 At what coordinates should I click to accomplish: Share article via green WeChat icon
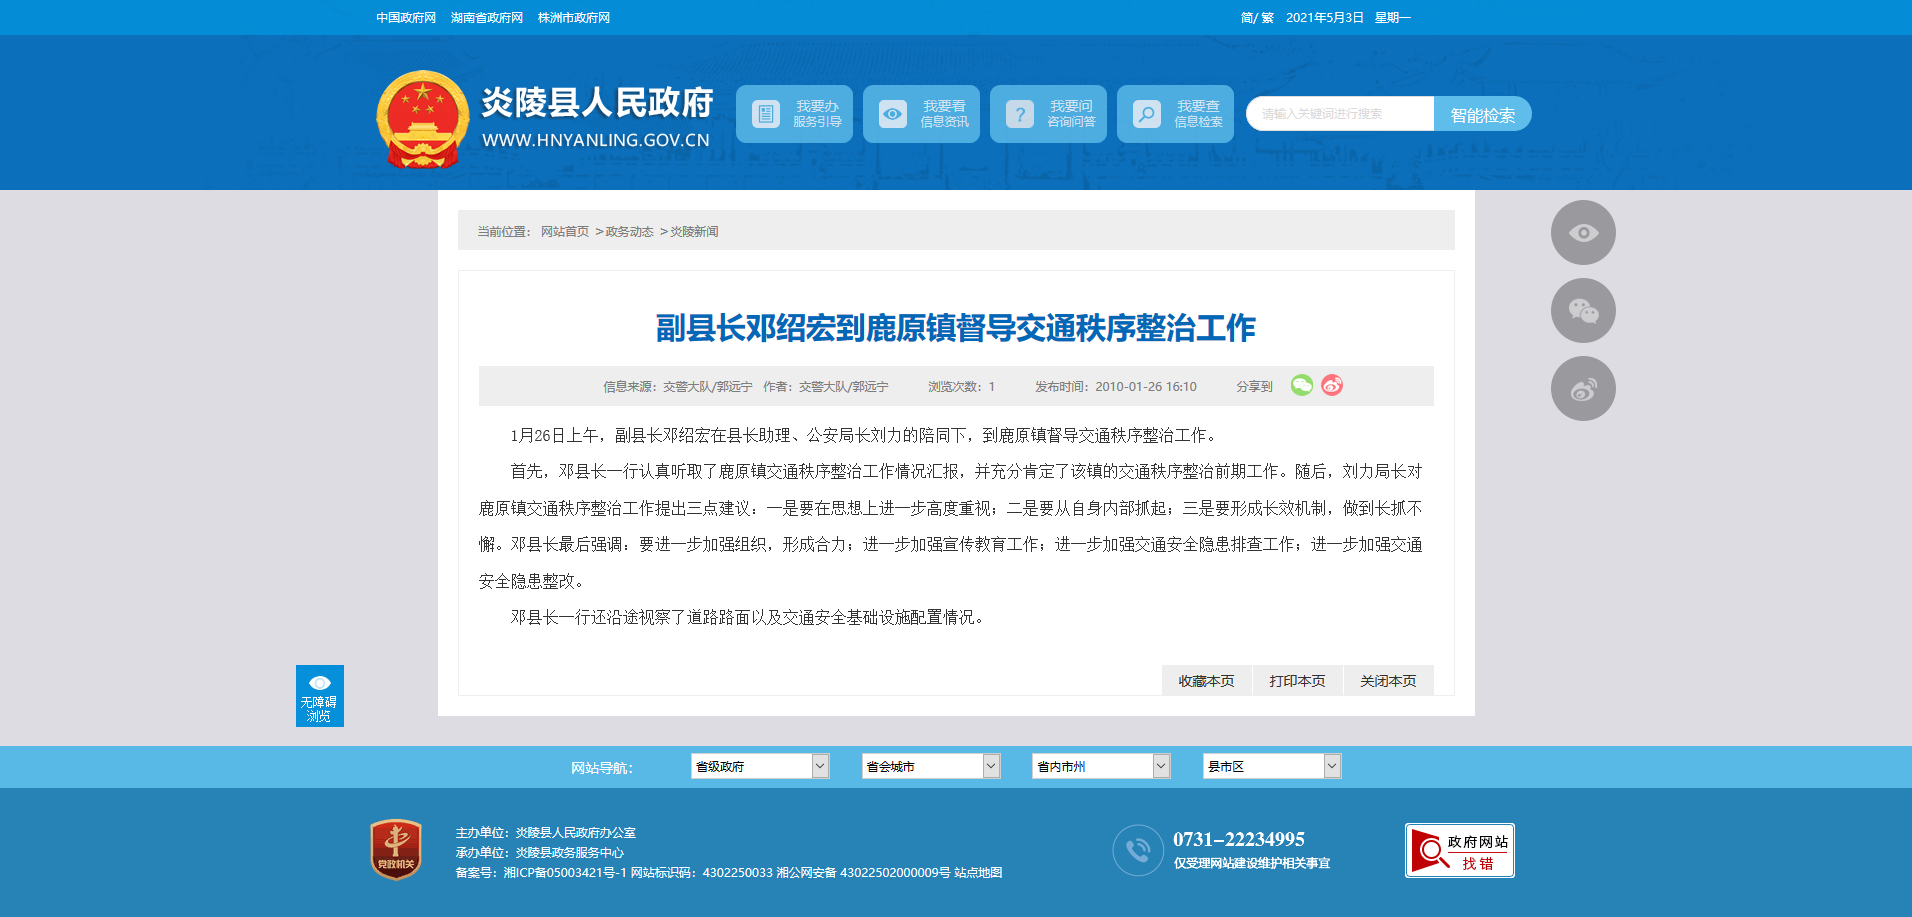click(x=1301, y=386)
